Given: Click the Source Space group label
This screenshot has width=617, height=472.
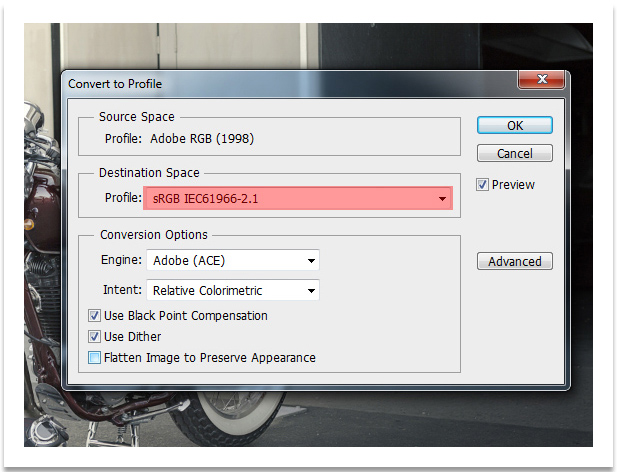Looking at the screenshot, I should 137,117.
